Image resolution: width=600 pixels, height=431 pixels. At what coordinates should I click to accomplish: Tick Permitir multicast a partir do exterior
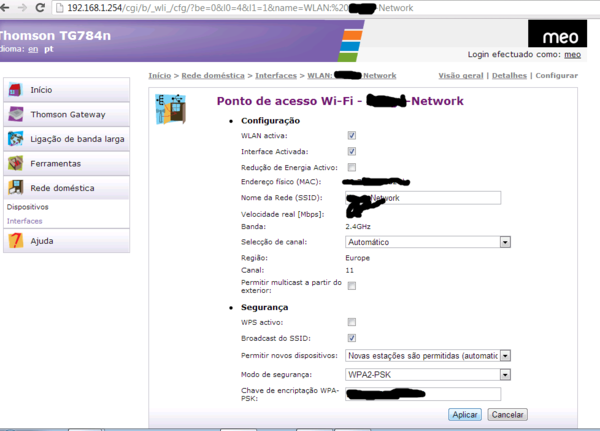352,286
